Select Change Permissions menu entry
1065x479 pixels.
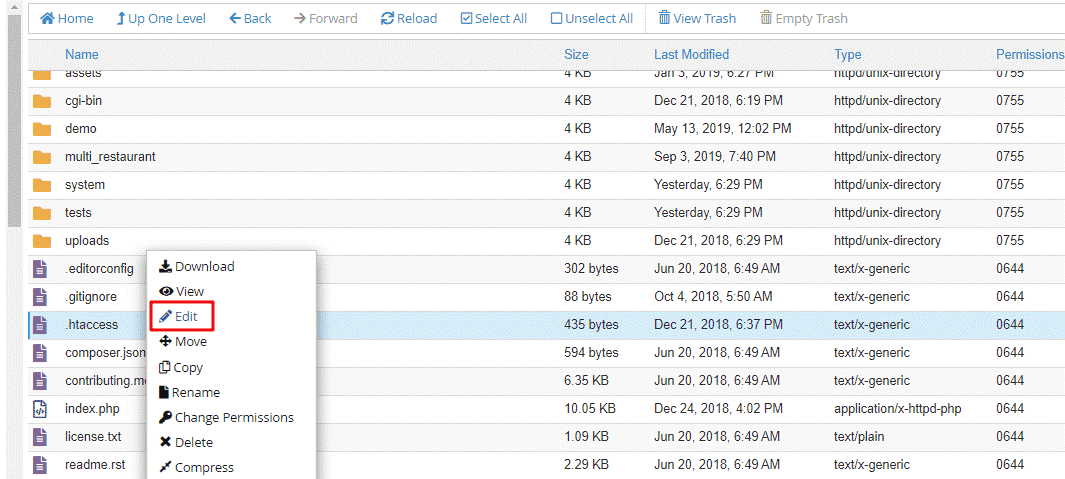(226, 417)
